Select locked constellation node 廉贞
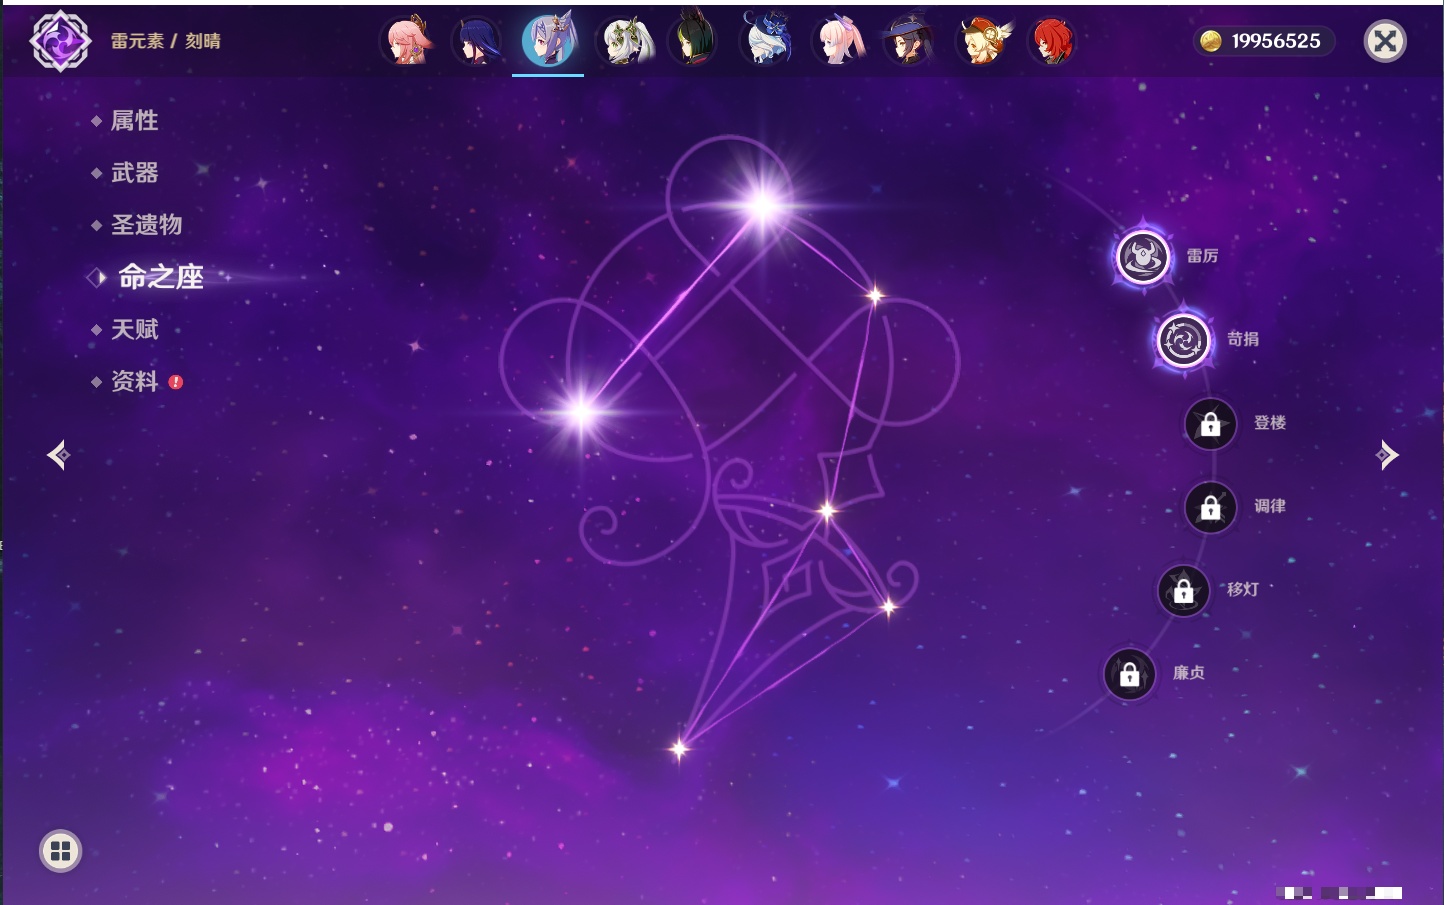The width and height of the screenshot is (1444, 905). [1129, 674]
